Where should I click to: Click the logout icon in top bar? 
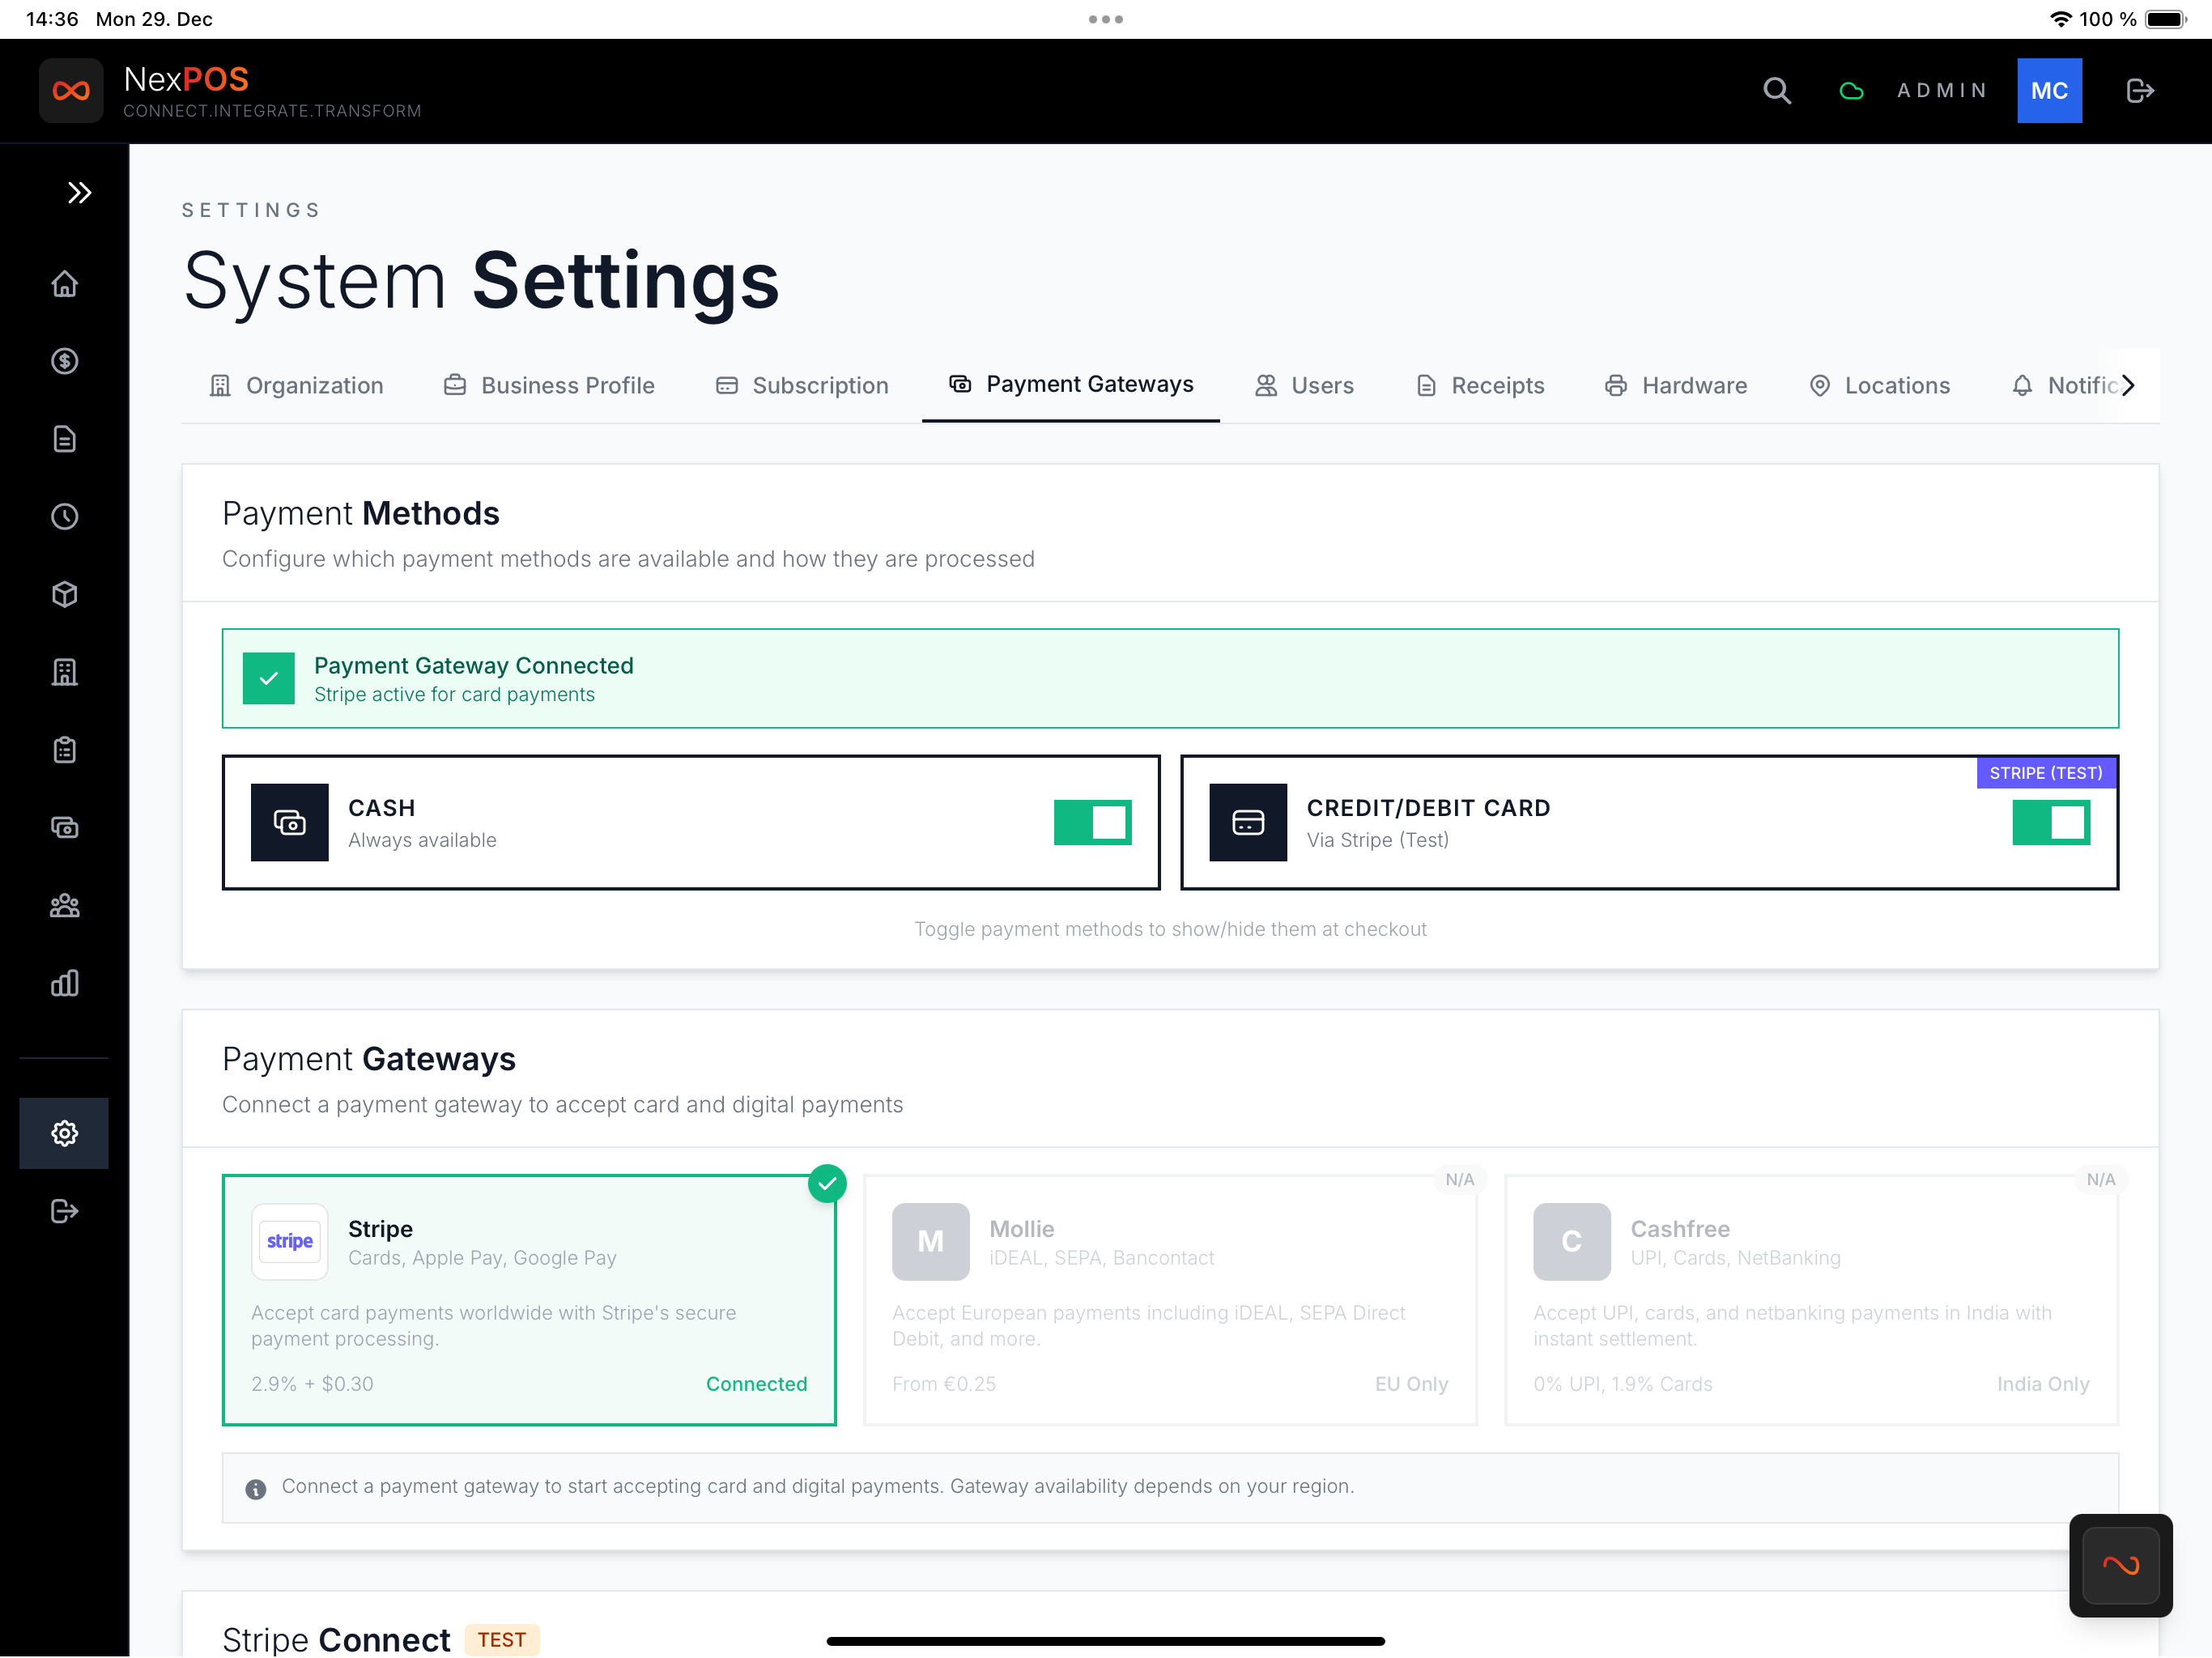click(2139, 91)
